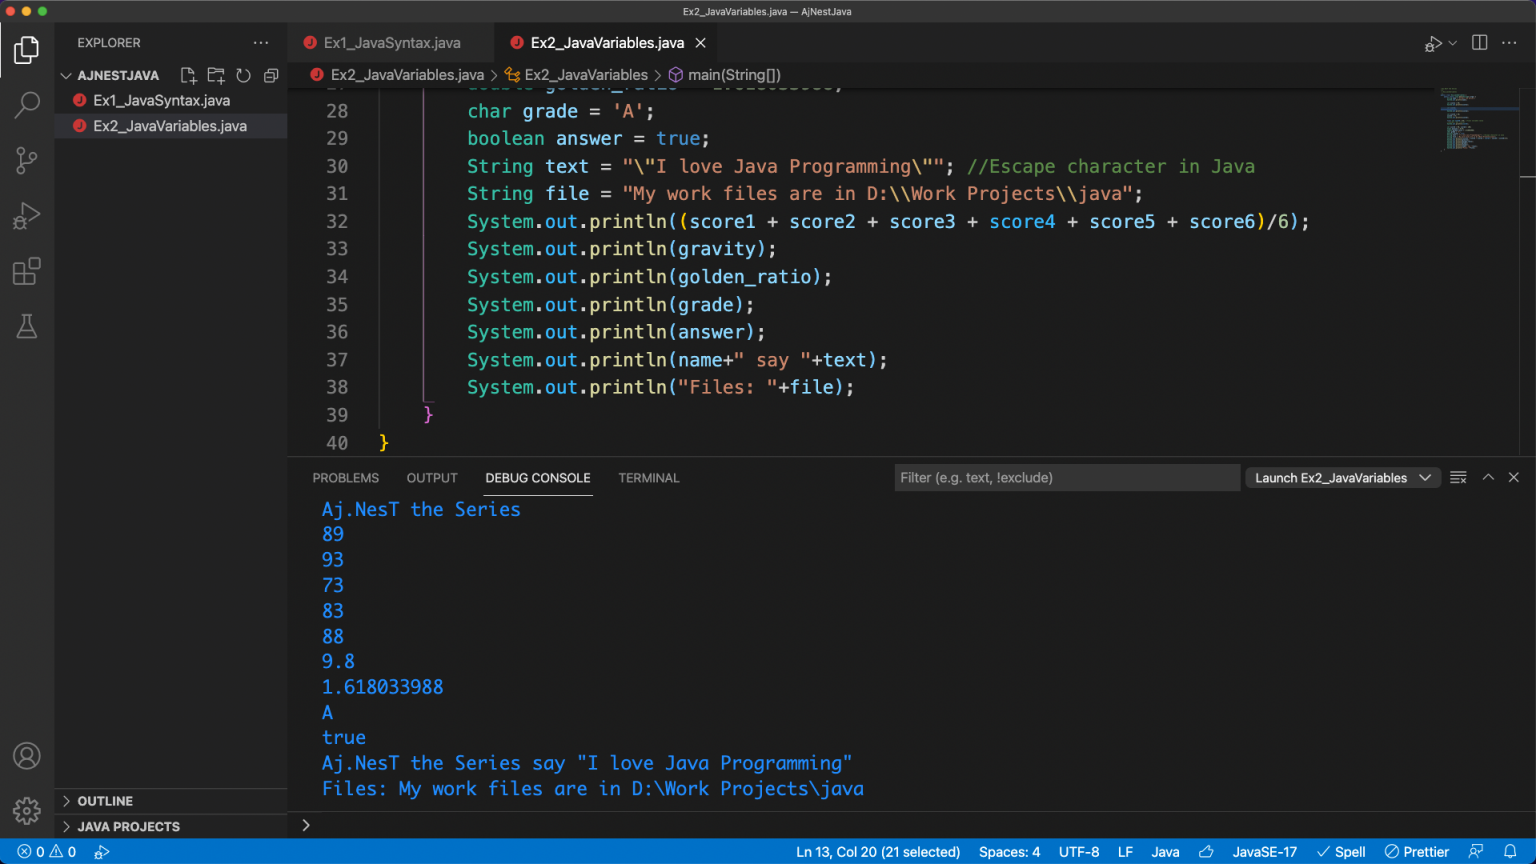Refresh the Explorer file tree
Screen dimensions: 1536x864
click(x=243, y=76)
